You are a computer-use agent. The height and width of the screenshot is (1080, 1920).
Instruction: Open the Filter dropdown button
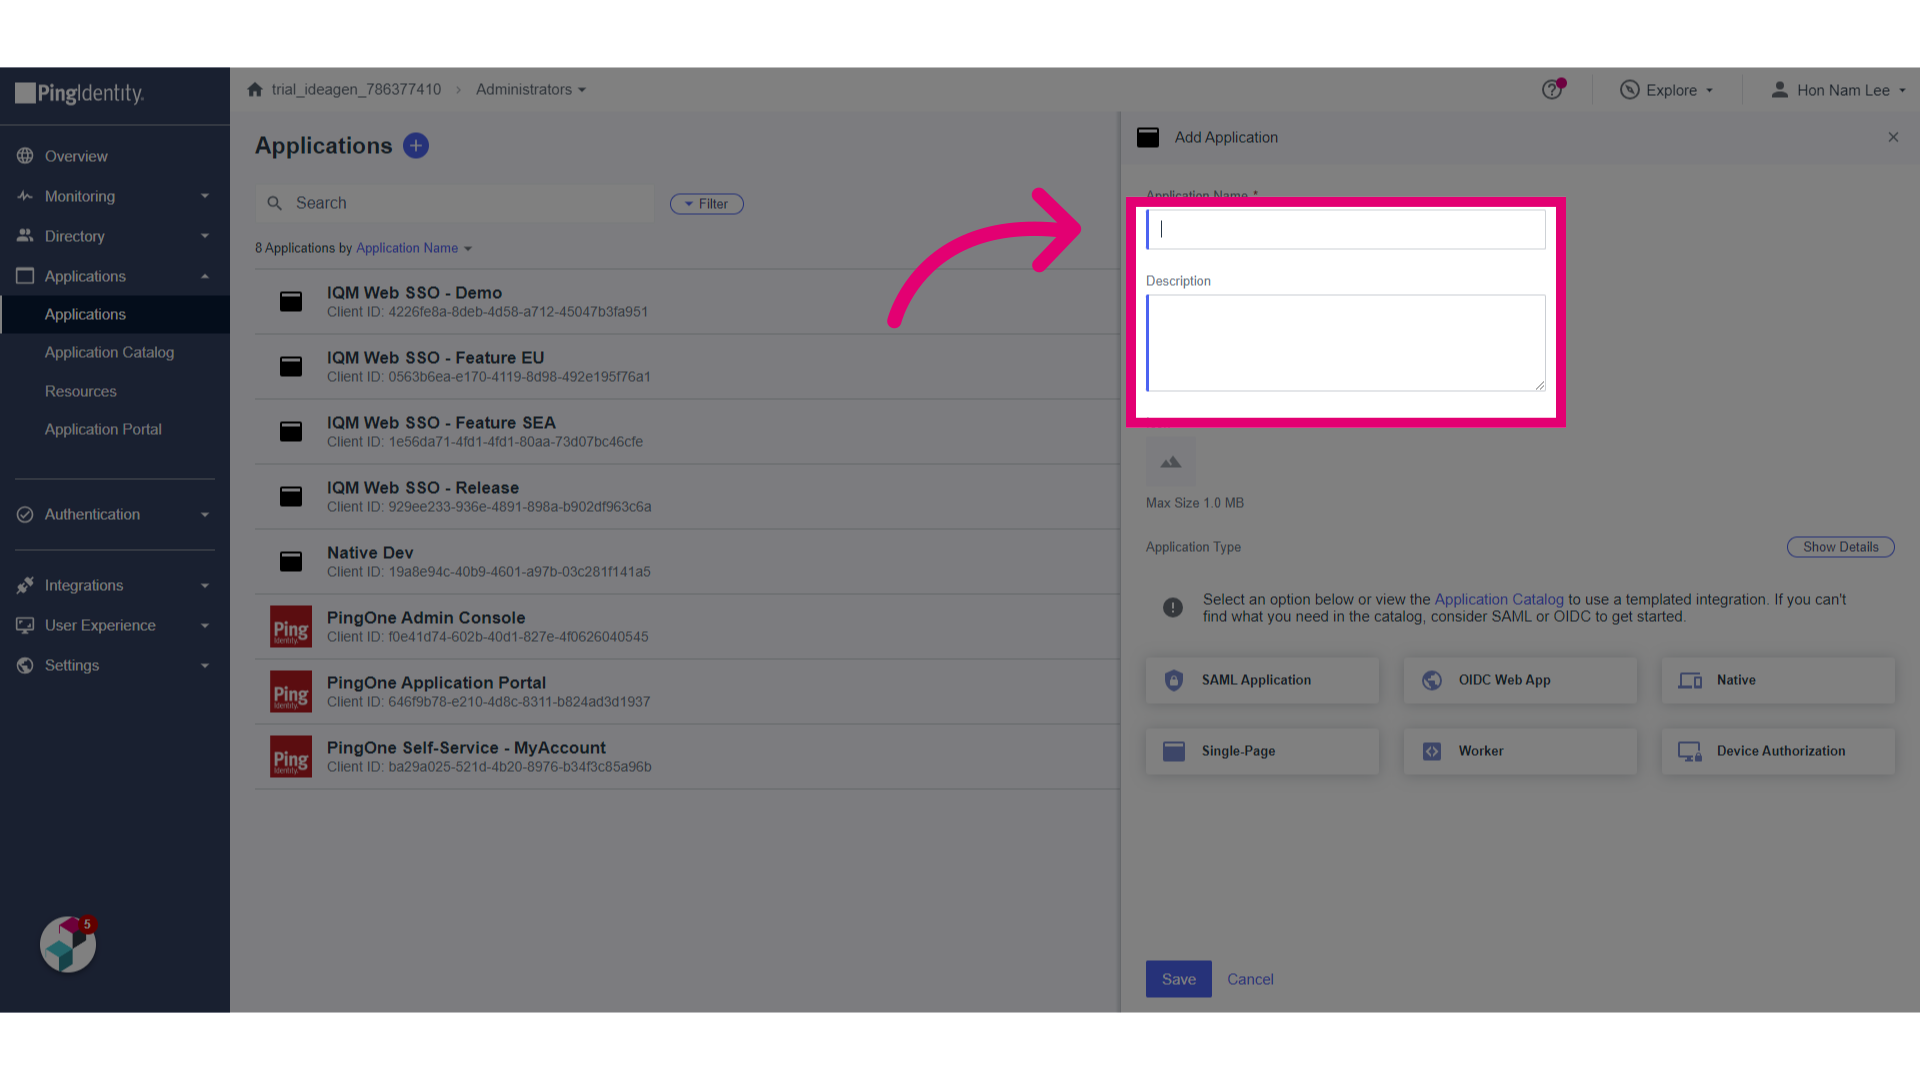click(707, 204)
